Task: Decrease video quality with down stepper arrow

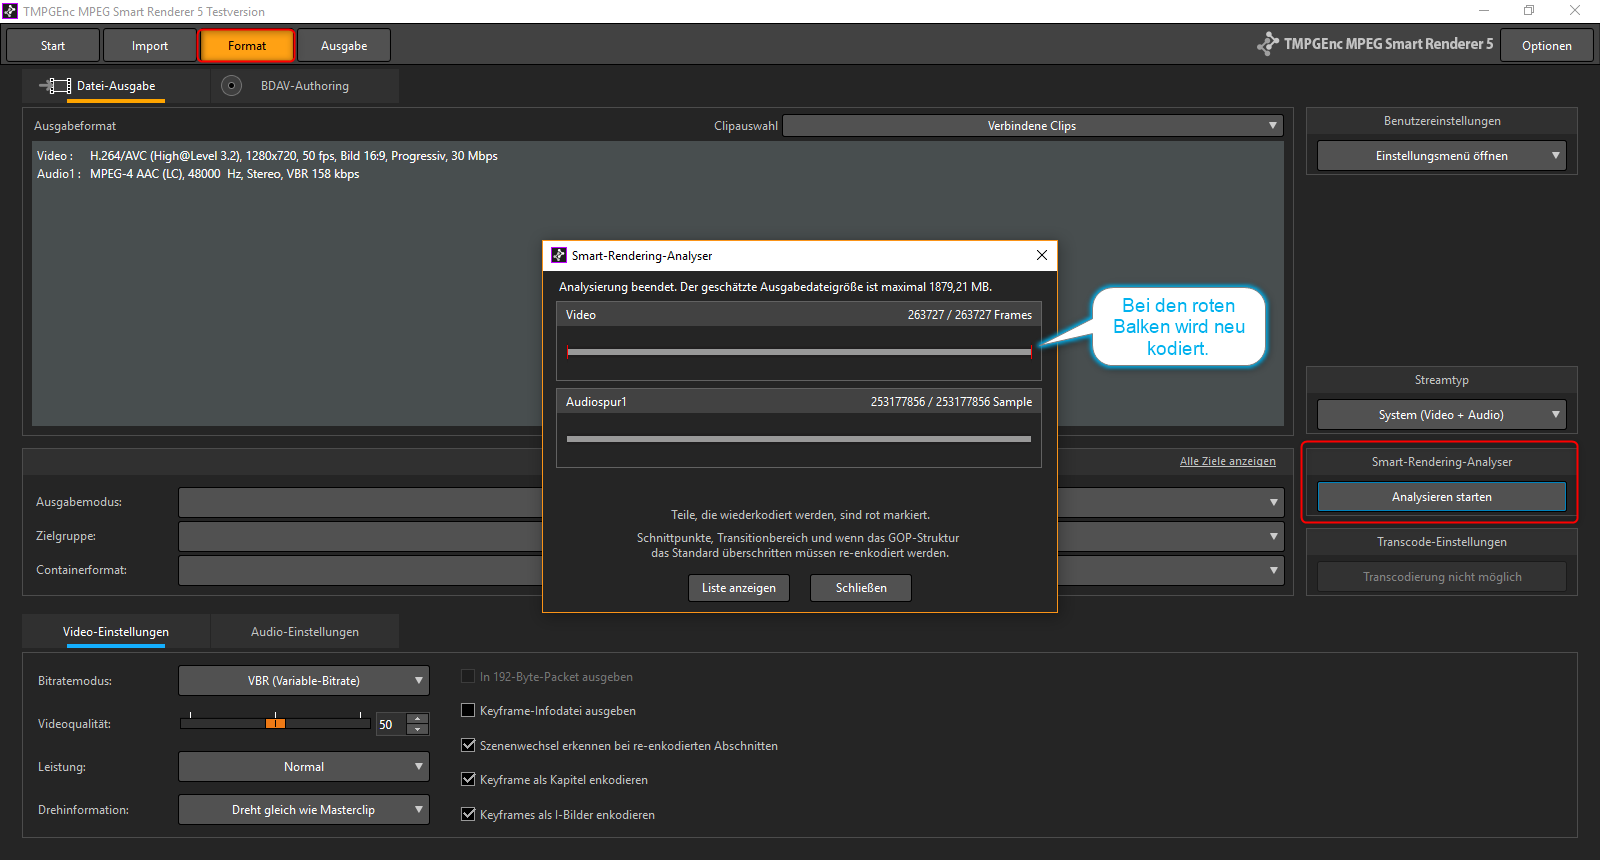Action: pyautogui.click(x=418, y=730)
